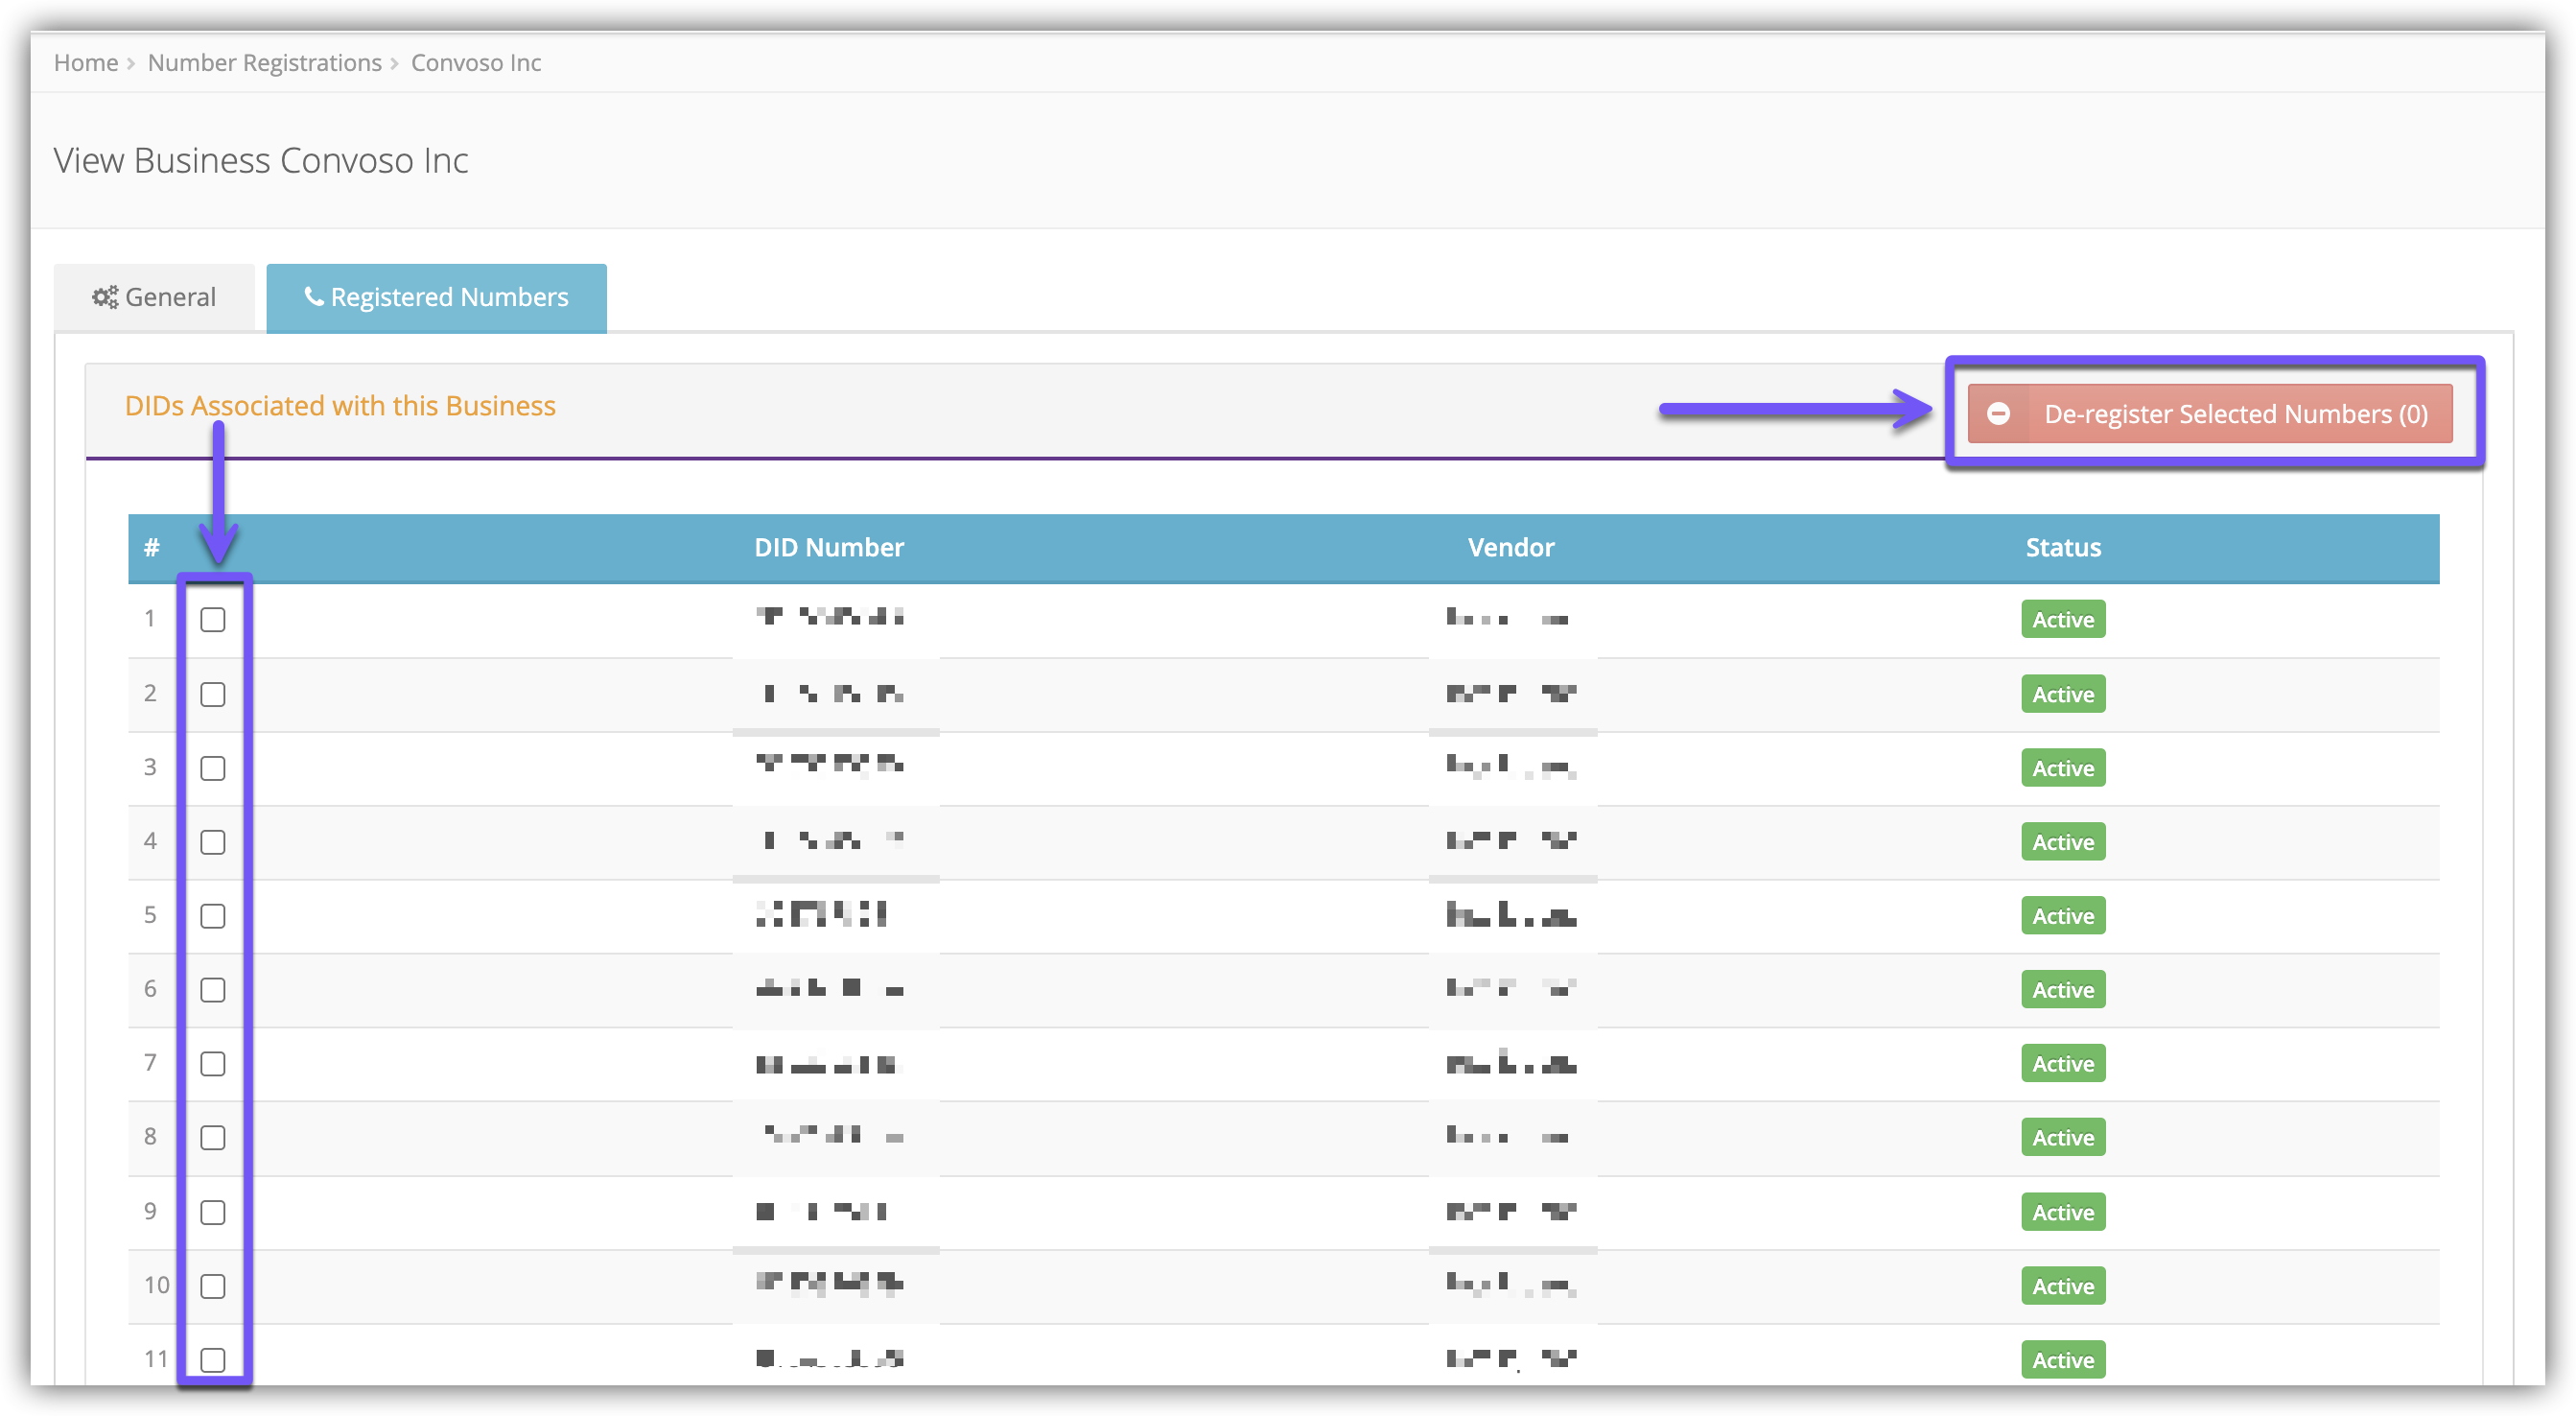
Task: Go to Home breadcrumb link
Action: [x=86, y=63]
